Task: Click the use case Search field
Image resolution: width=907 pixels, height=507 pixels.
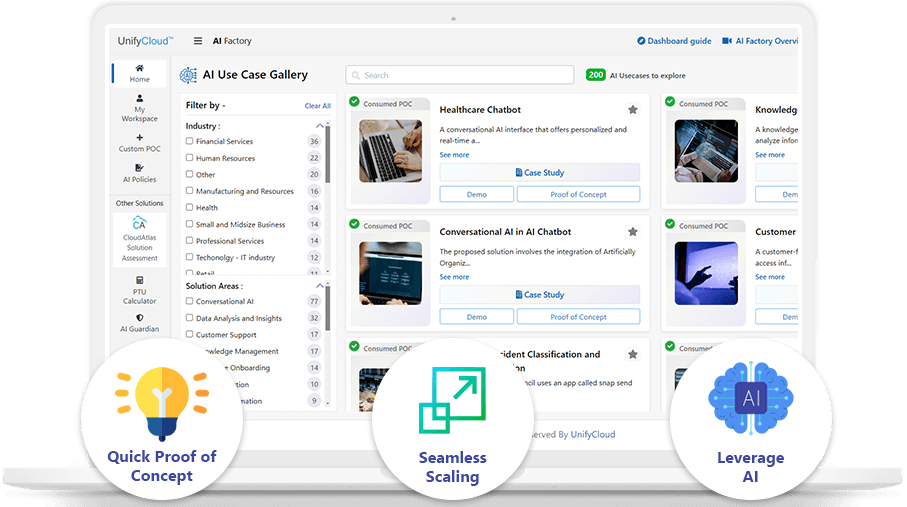Action: click(x=460, y=75)
